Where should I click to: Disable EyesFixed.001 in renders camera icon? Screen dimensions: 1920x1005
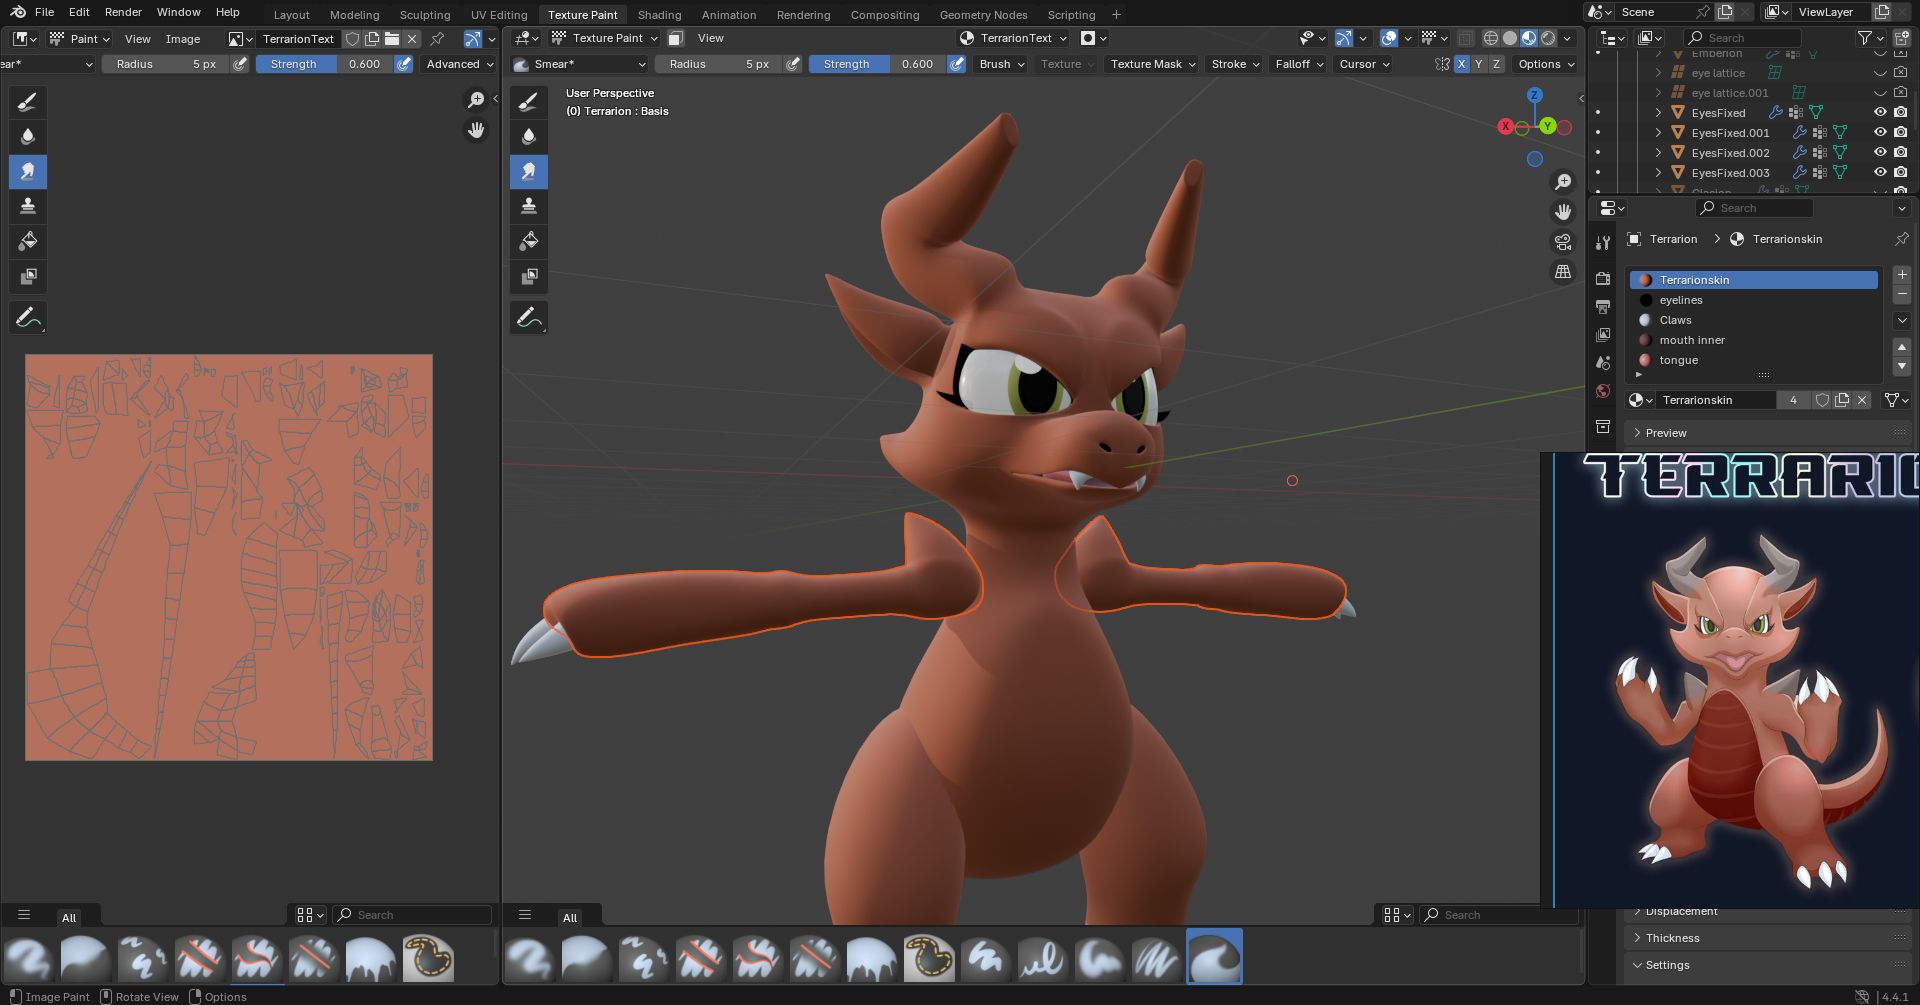(1900, 133)
